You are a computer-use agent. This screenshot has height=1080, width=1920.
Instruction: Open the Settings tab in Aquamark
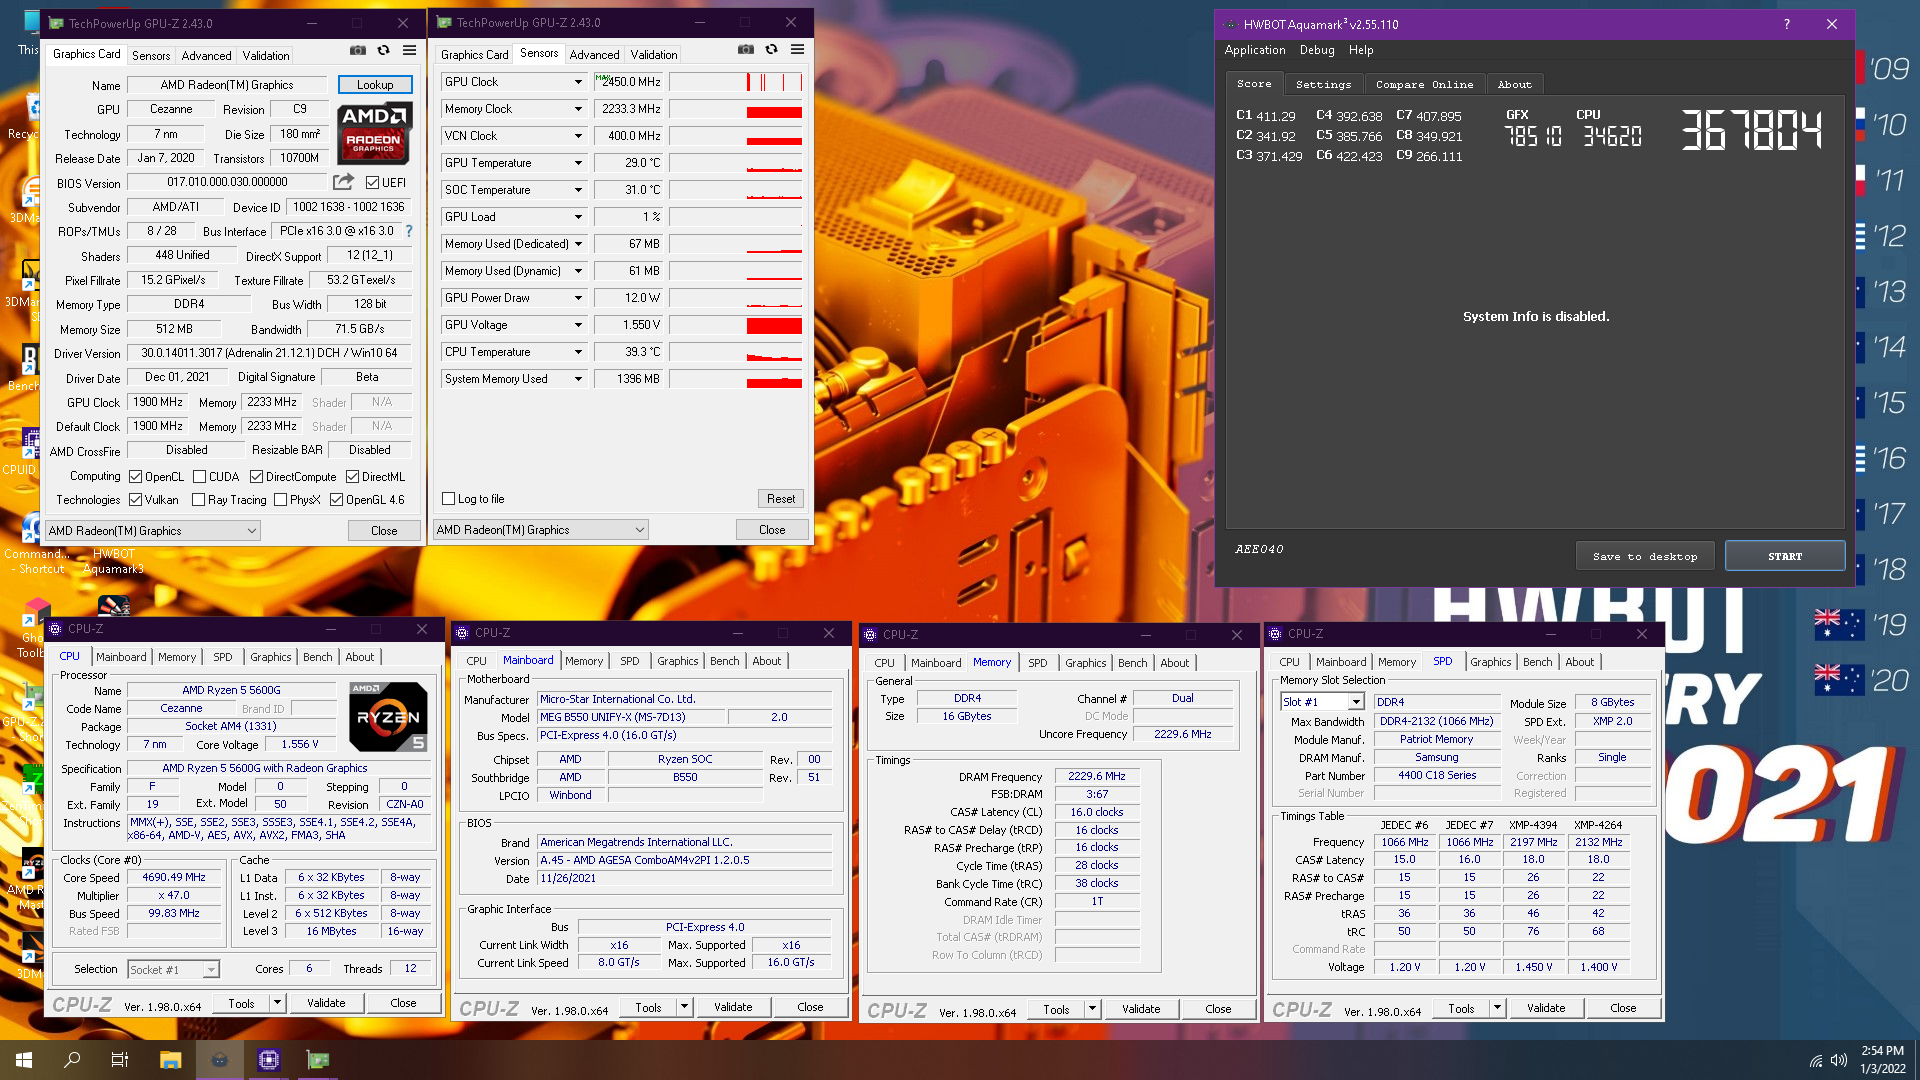point(1323,84)
